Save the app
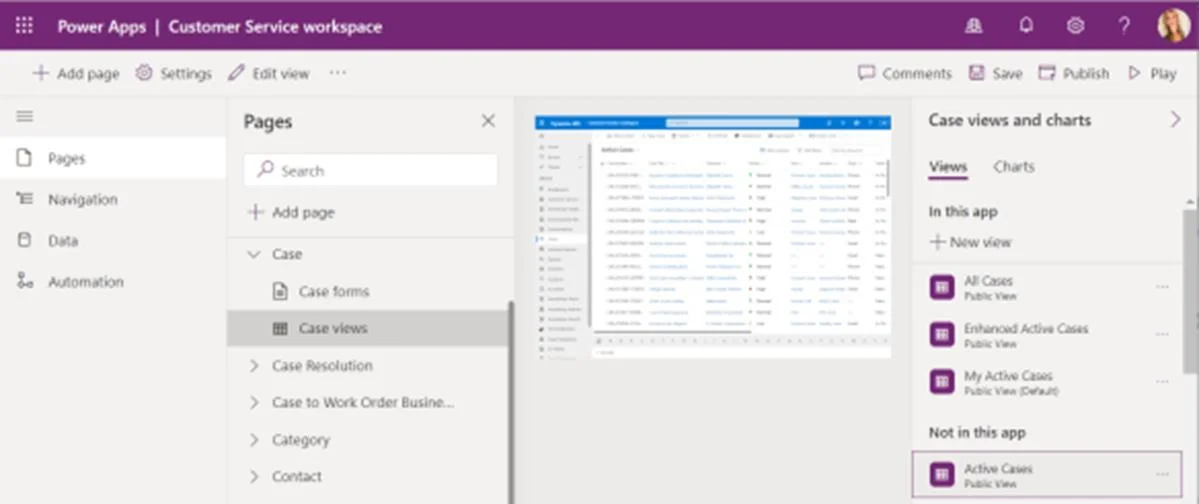The width and height of the screenshot is (1199, 504). (996, 73)
